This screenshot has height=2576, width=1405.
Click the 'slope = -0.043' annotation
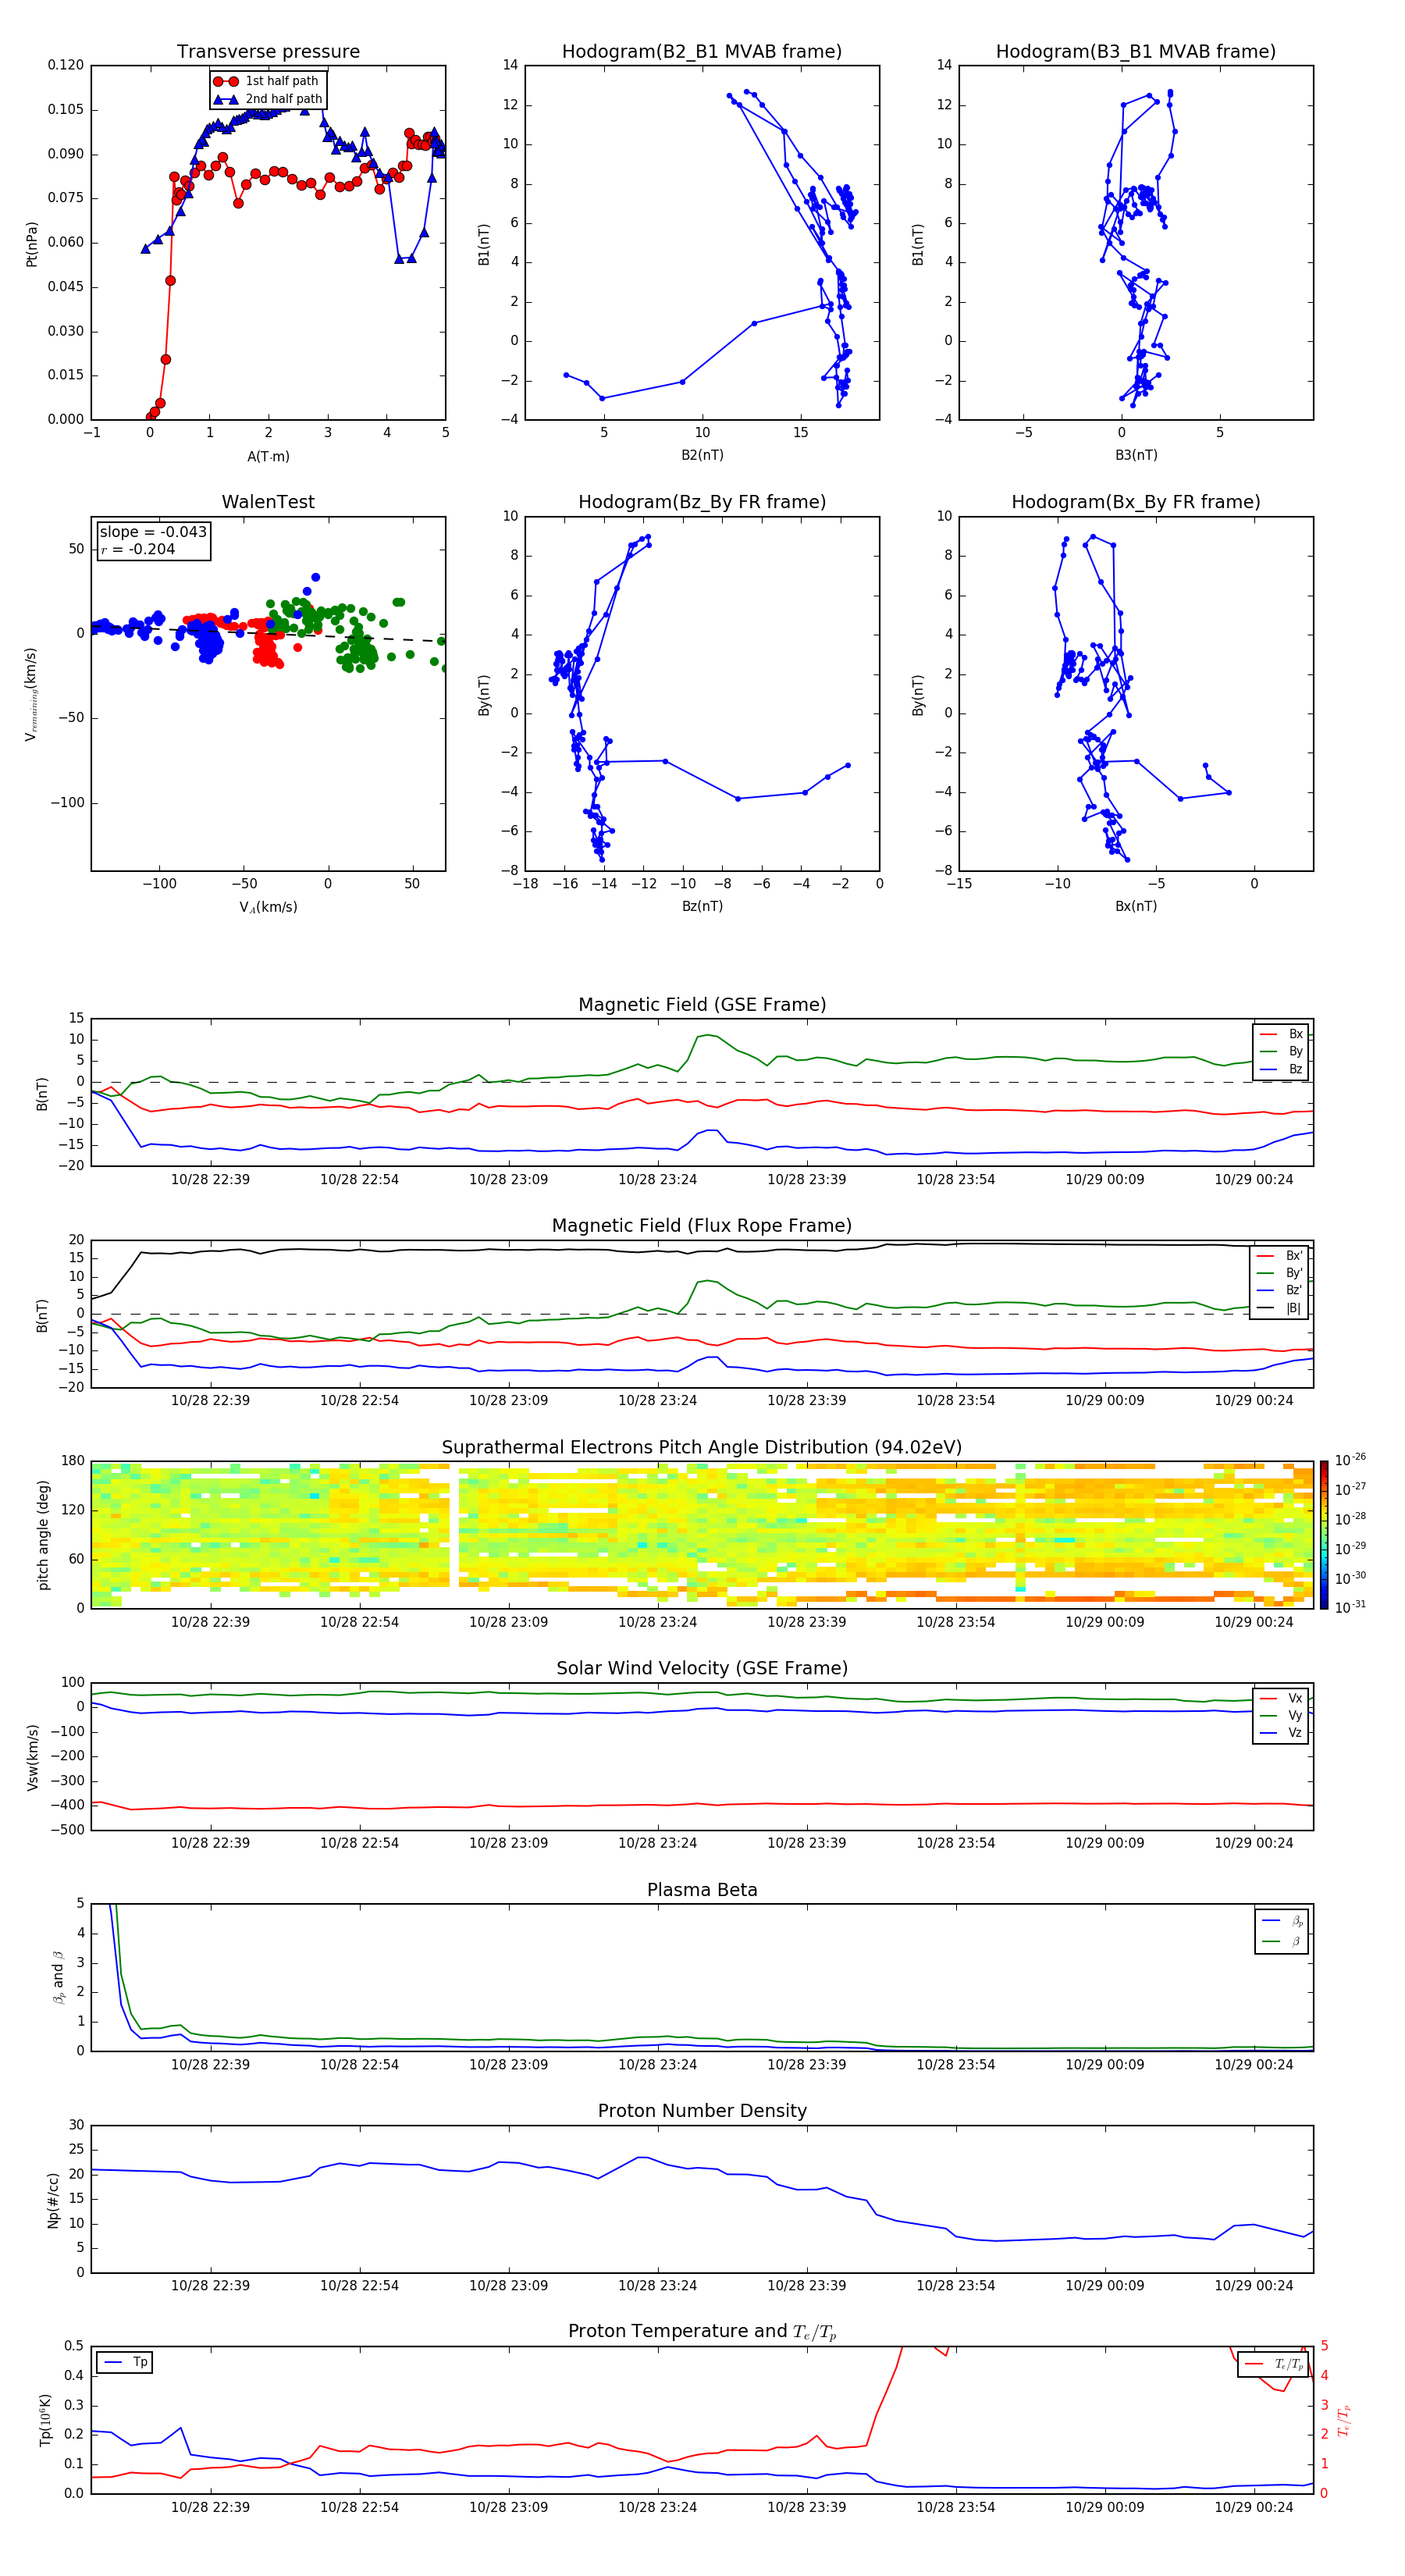153,532
